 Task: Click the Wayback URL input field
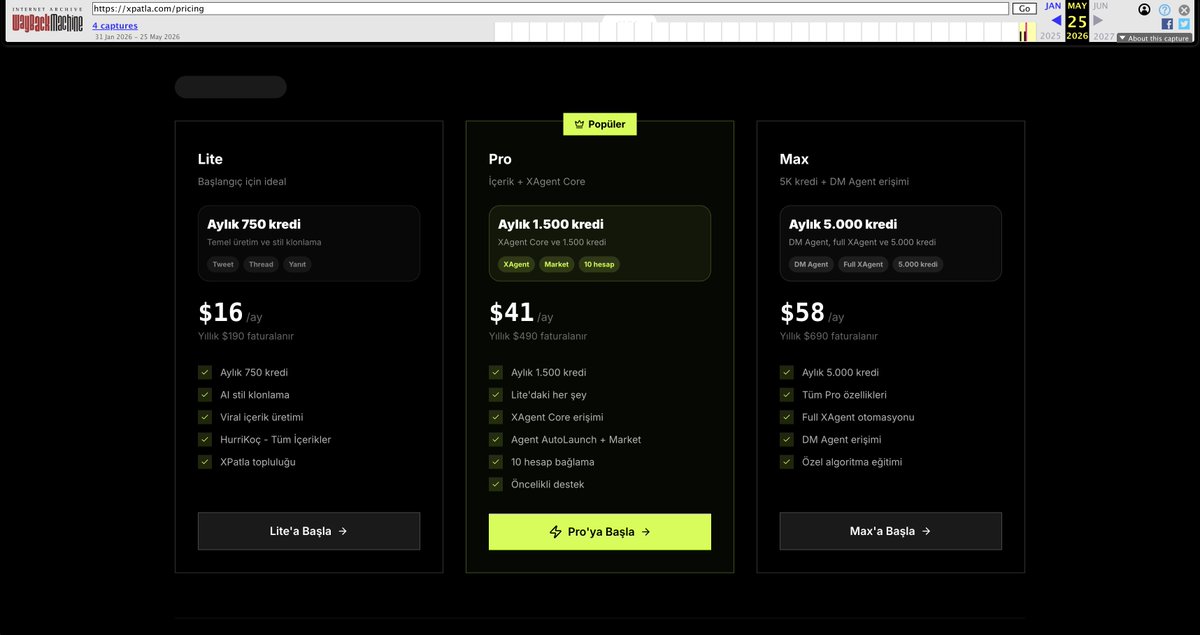pos(550,8)
